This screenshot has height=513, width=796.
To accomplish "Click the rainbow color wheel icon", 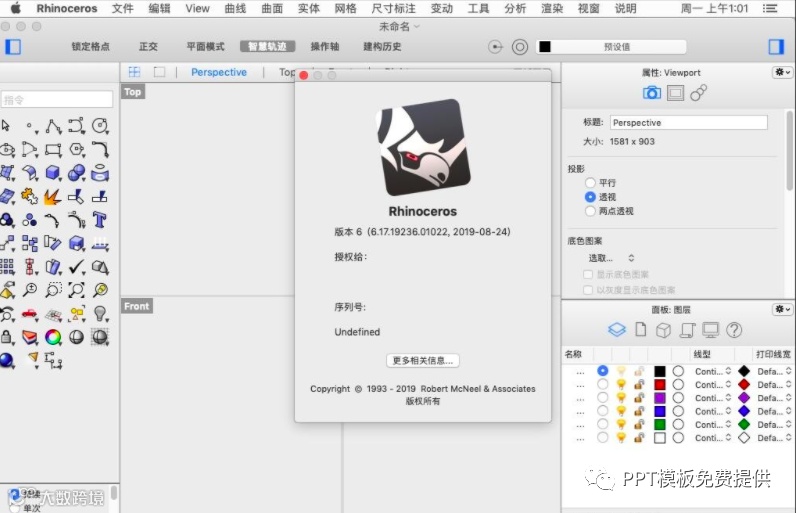I will click(x=53, y=337).
